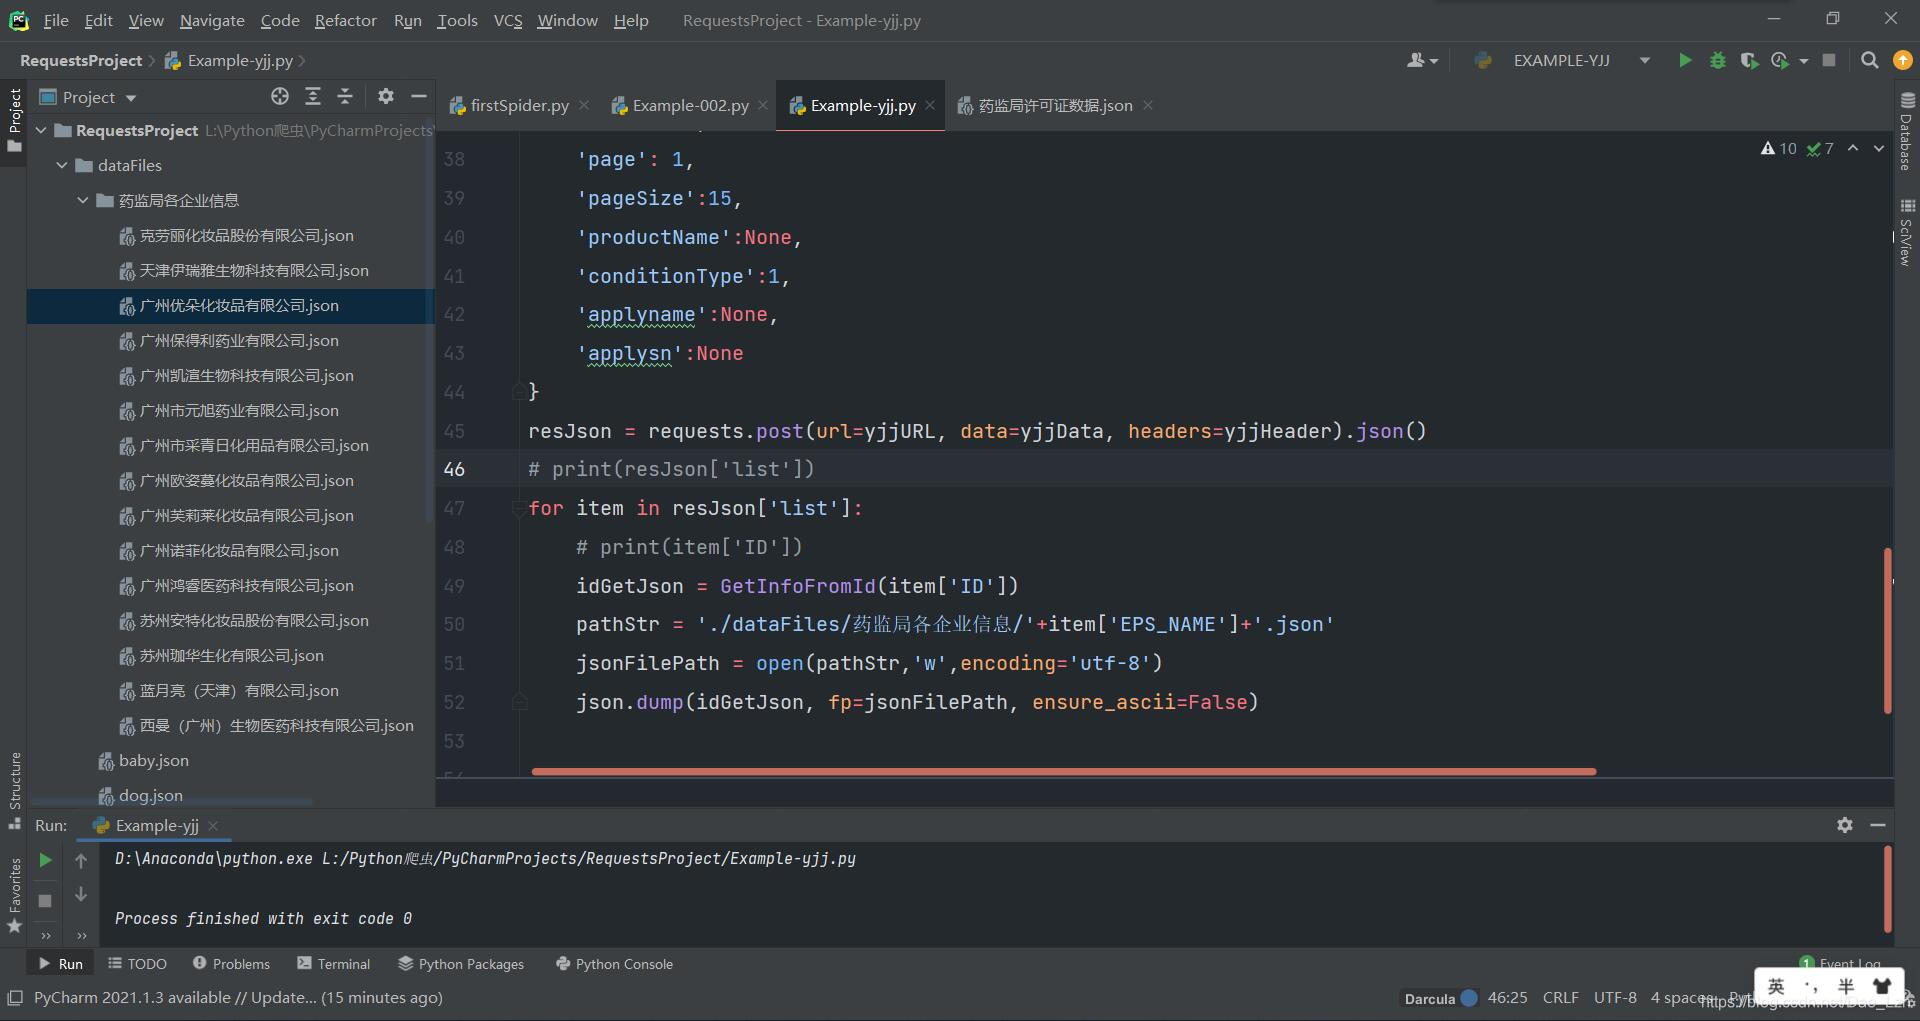The image size is (1920, 1021).
Task: Open the Tools menu
Action: coord(457,20)
